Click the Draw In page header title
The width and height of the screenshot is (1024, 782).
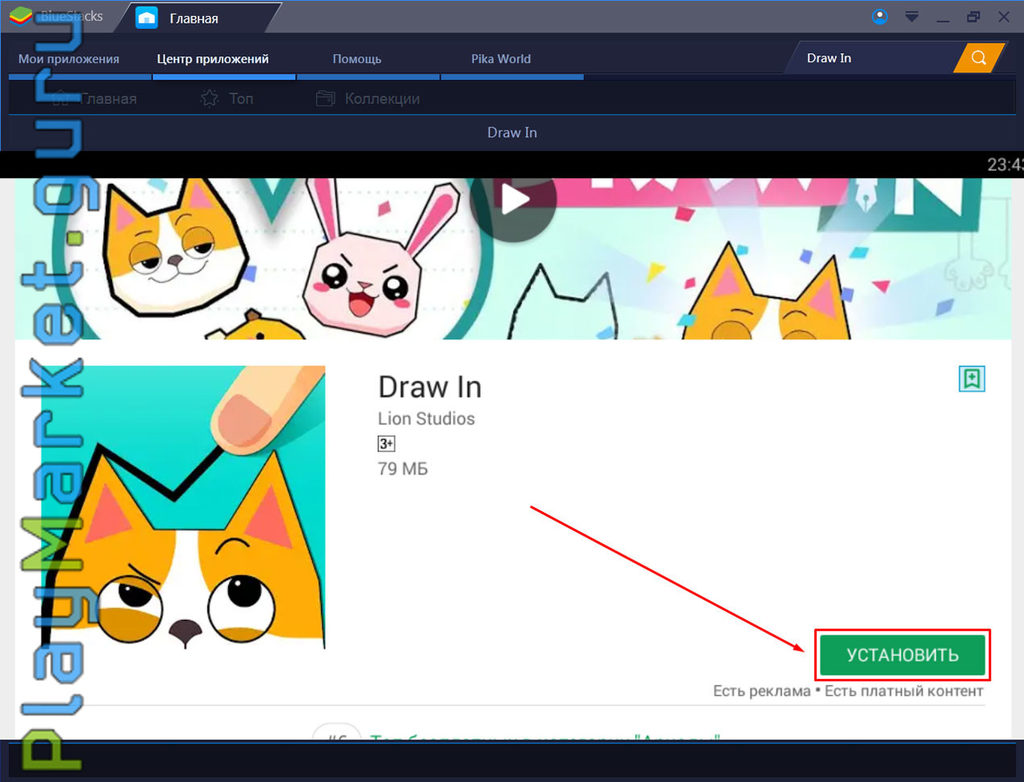[512, 133]
